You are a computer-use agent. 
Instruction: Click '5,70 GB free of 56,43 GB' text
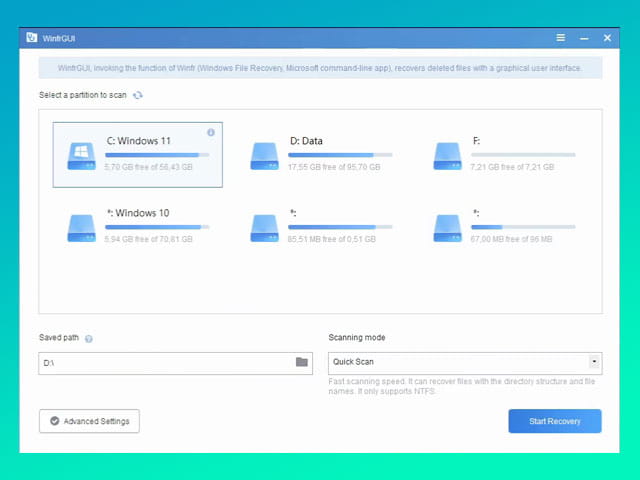point(149,167)
